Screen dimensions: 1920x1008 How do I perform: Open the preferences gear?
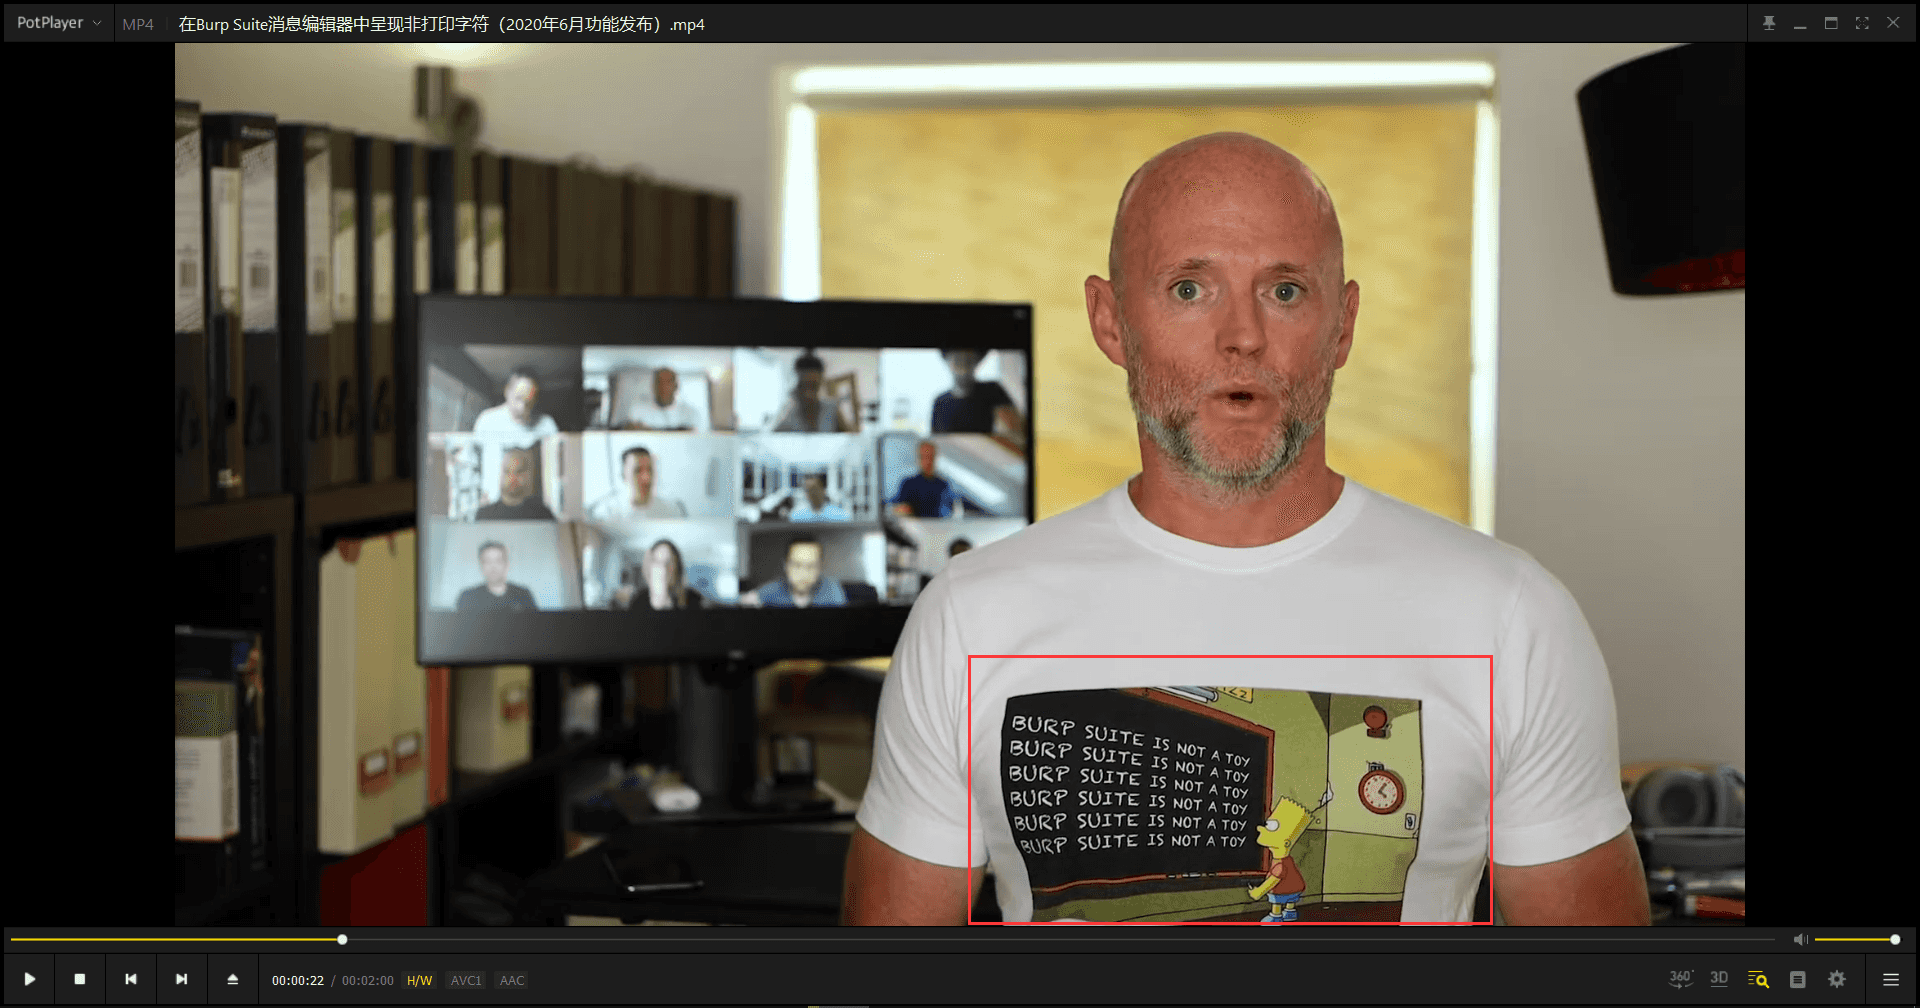click(x=1837, y=979)
